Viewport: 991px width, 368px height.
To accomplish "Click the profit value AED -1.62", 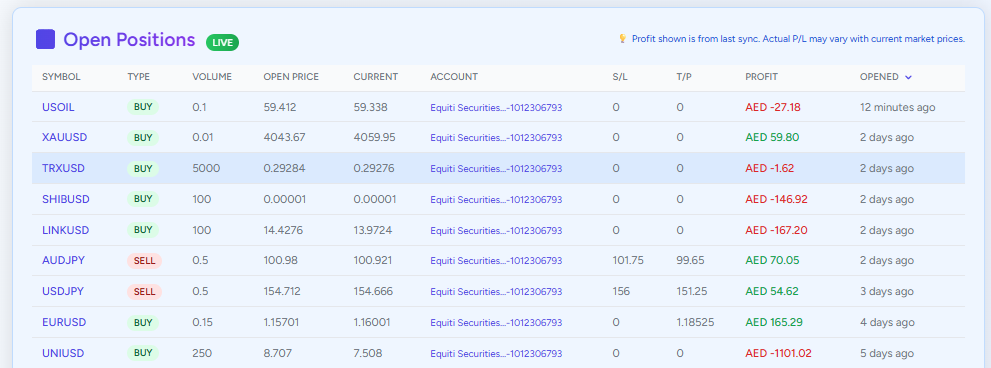I will pyautogui.click(x=770, y=168).
